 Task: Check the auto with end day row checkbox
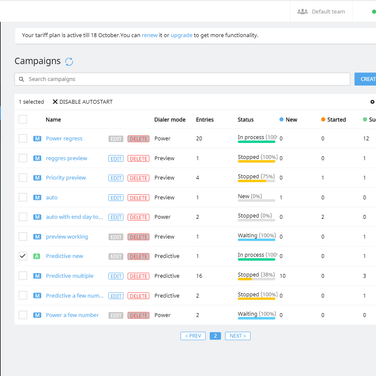(23, 217)
